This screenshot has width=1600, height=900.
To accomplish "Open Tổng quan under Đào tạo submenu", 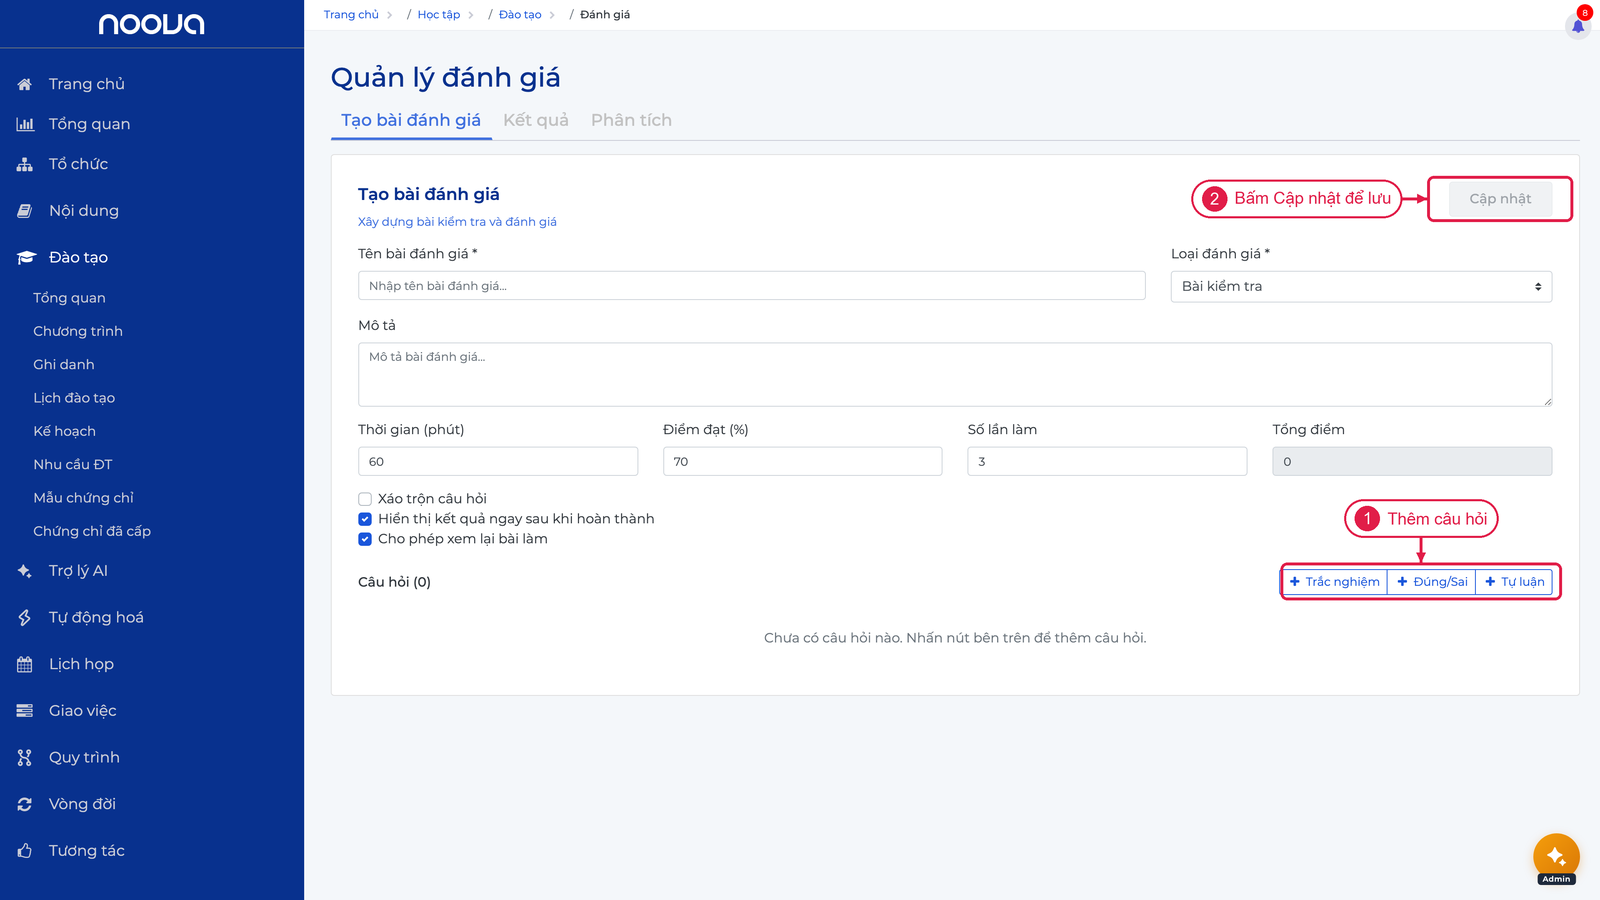I will pos(69,298).
